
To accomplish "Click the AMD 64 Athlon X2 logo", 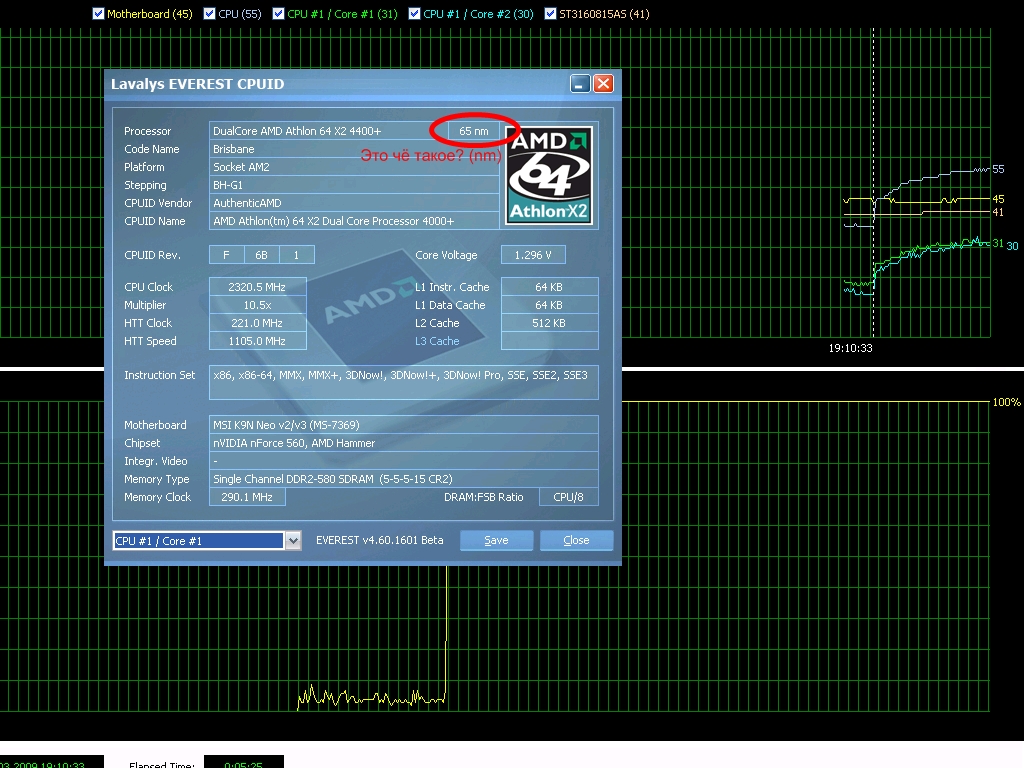I will tap(549, 176).
